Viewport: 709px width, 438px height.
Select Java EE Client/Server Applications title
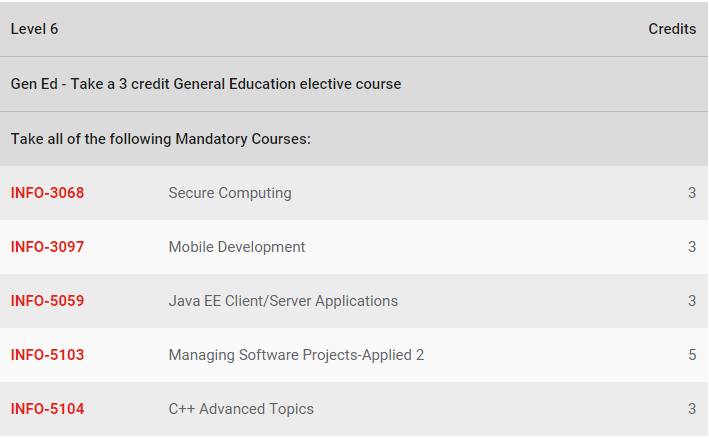(x=284, y=301)
